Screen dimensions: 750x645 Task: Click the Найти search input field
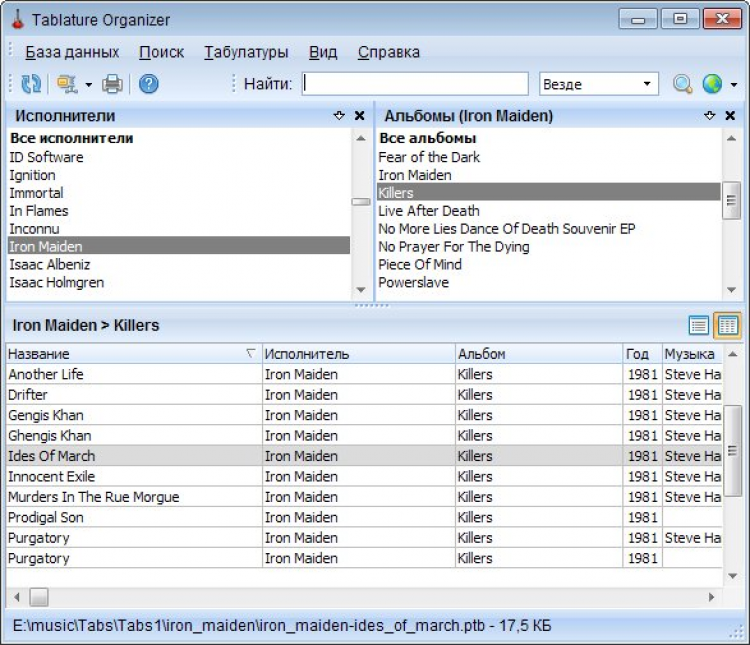pos(415,84)
